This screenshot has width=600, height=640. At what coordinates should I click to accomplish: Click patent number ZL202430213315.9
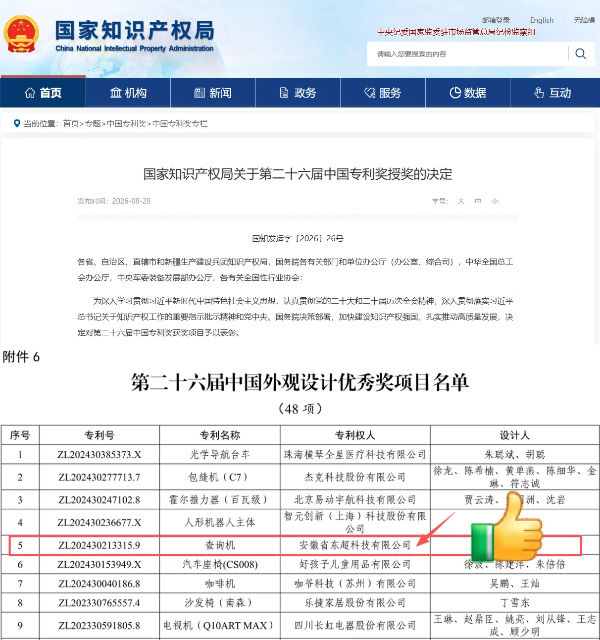99,545
